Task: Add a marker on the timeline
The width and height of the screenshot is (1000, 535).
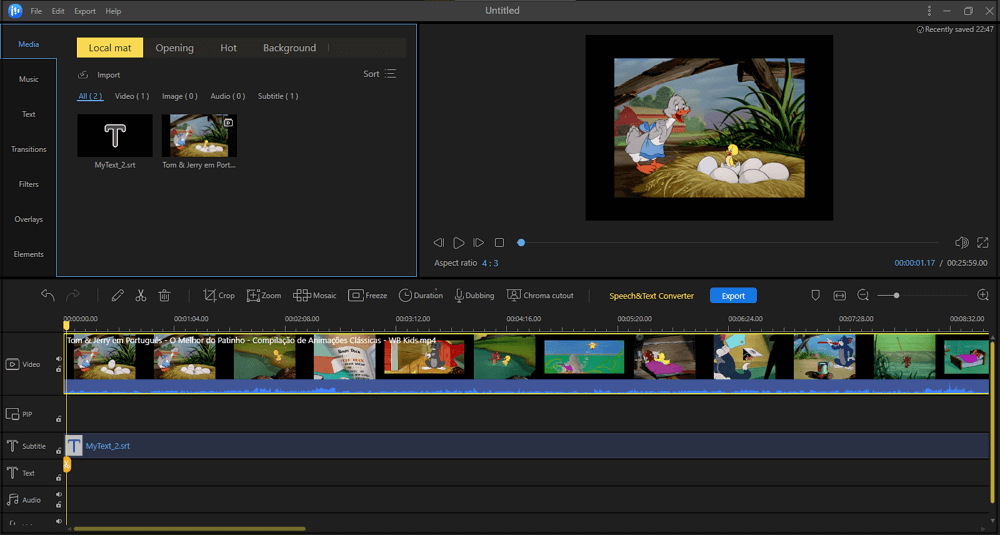Action: click(x=815, y=295)
